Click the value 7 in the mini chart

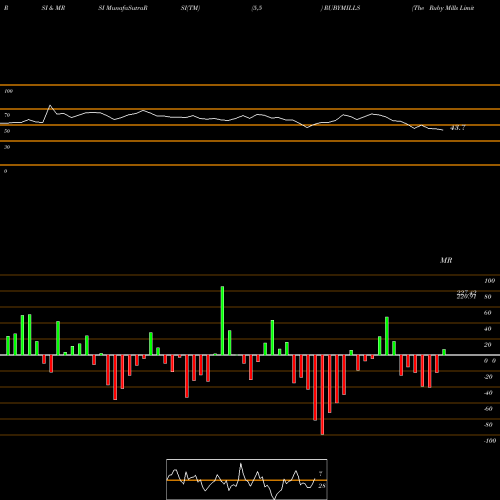coord(320,474)
